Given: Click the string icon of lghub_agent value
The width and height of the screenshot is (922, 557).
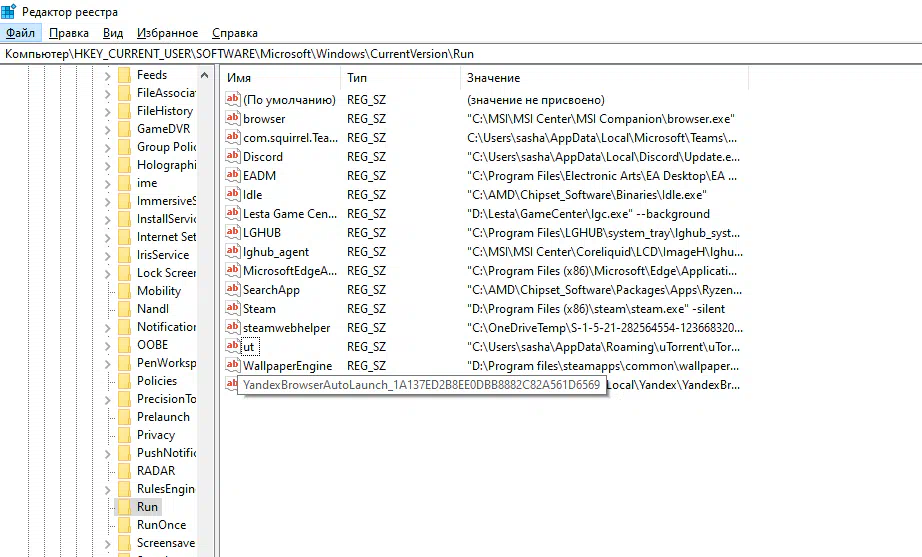Looking at the screenshot, I should [x=233, y=251].
